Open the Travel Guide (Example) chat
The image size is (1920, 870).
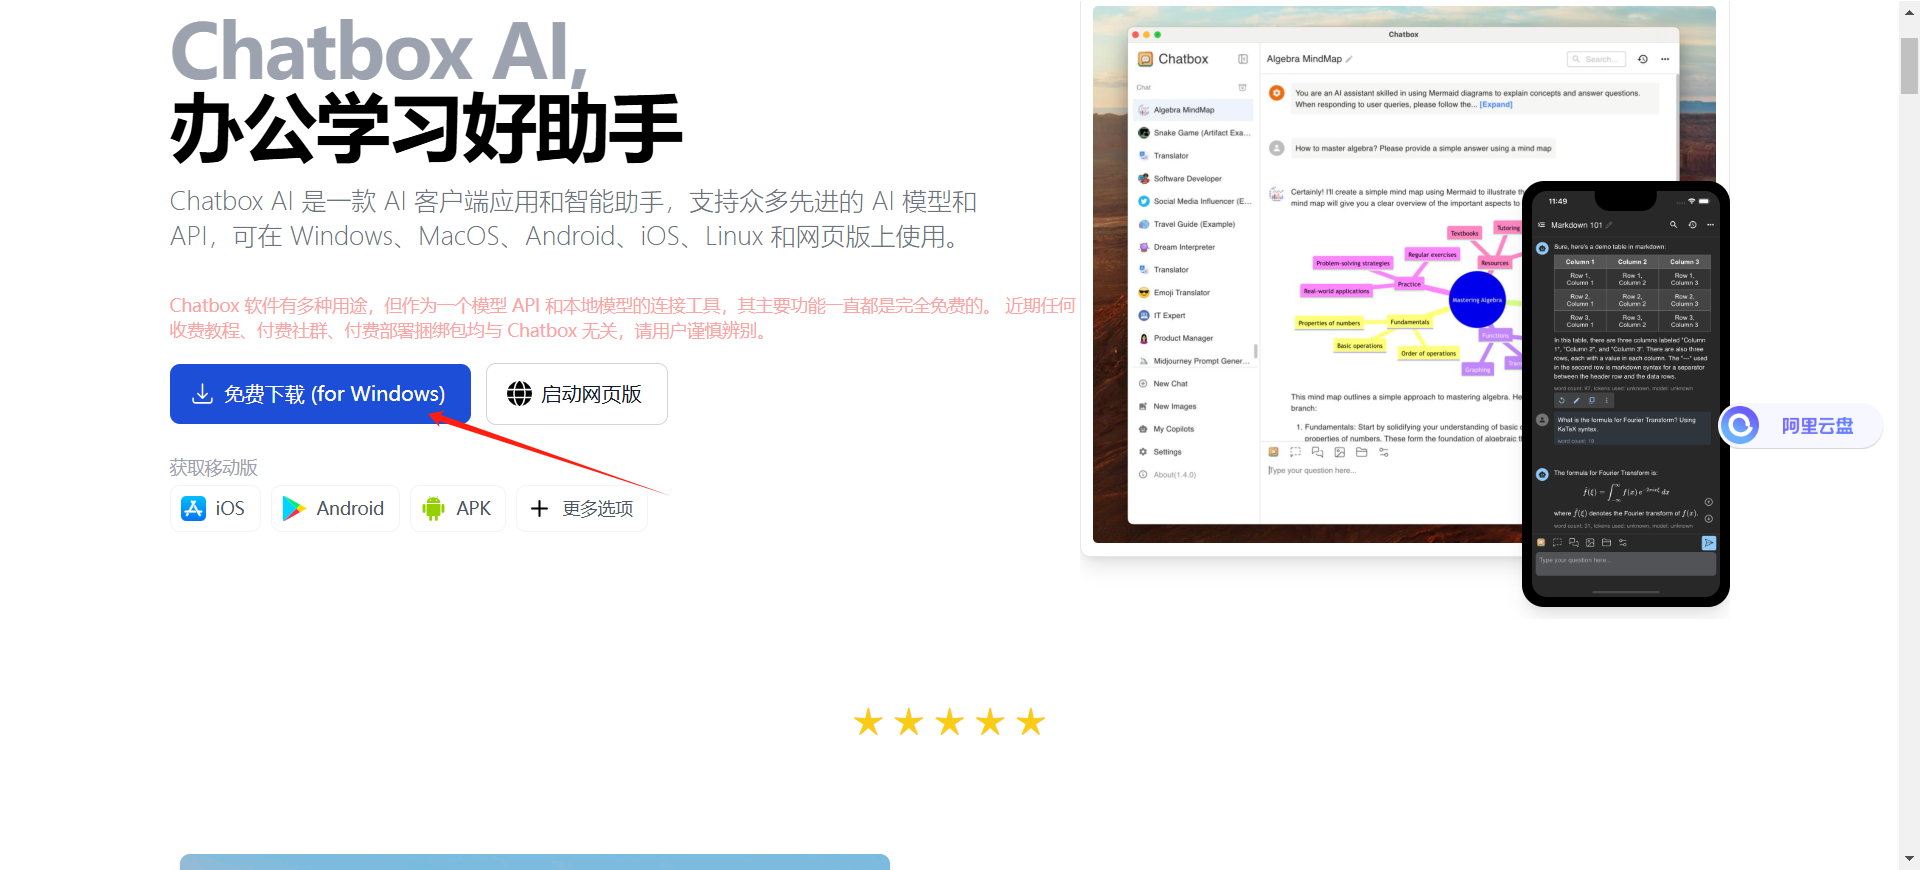click(1194, 224)
